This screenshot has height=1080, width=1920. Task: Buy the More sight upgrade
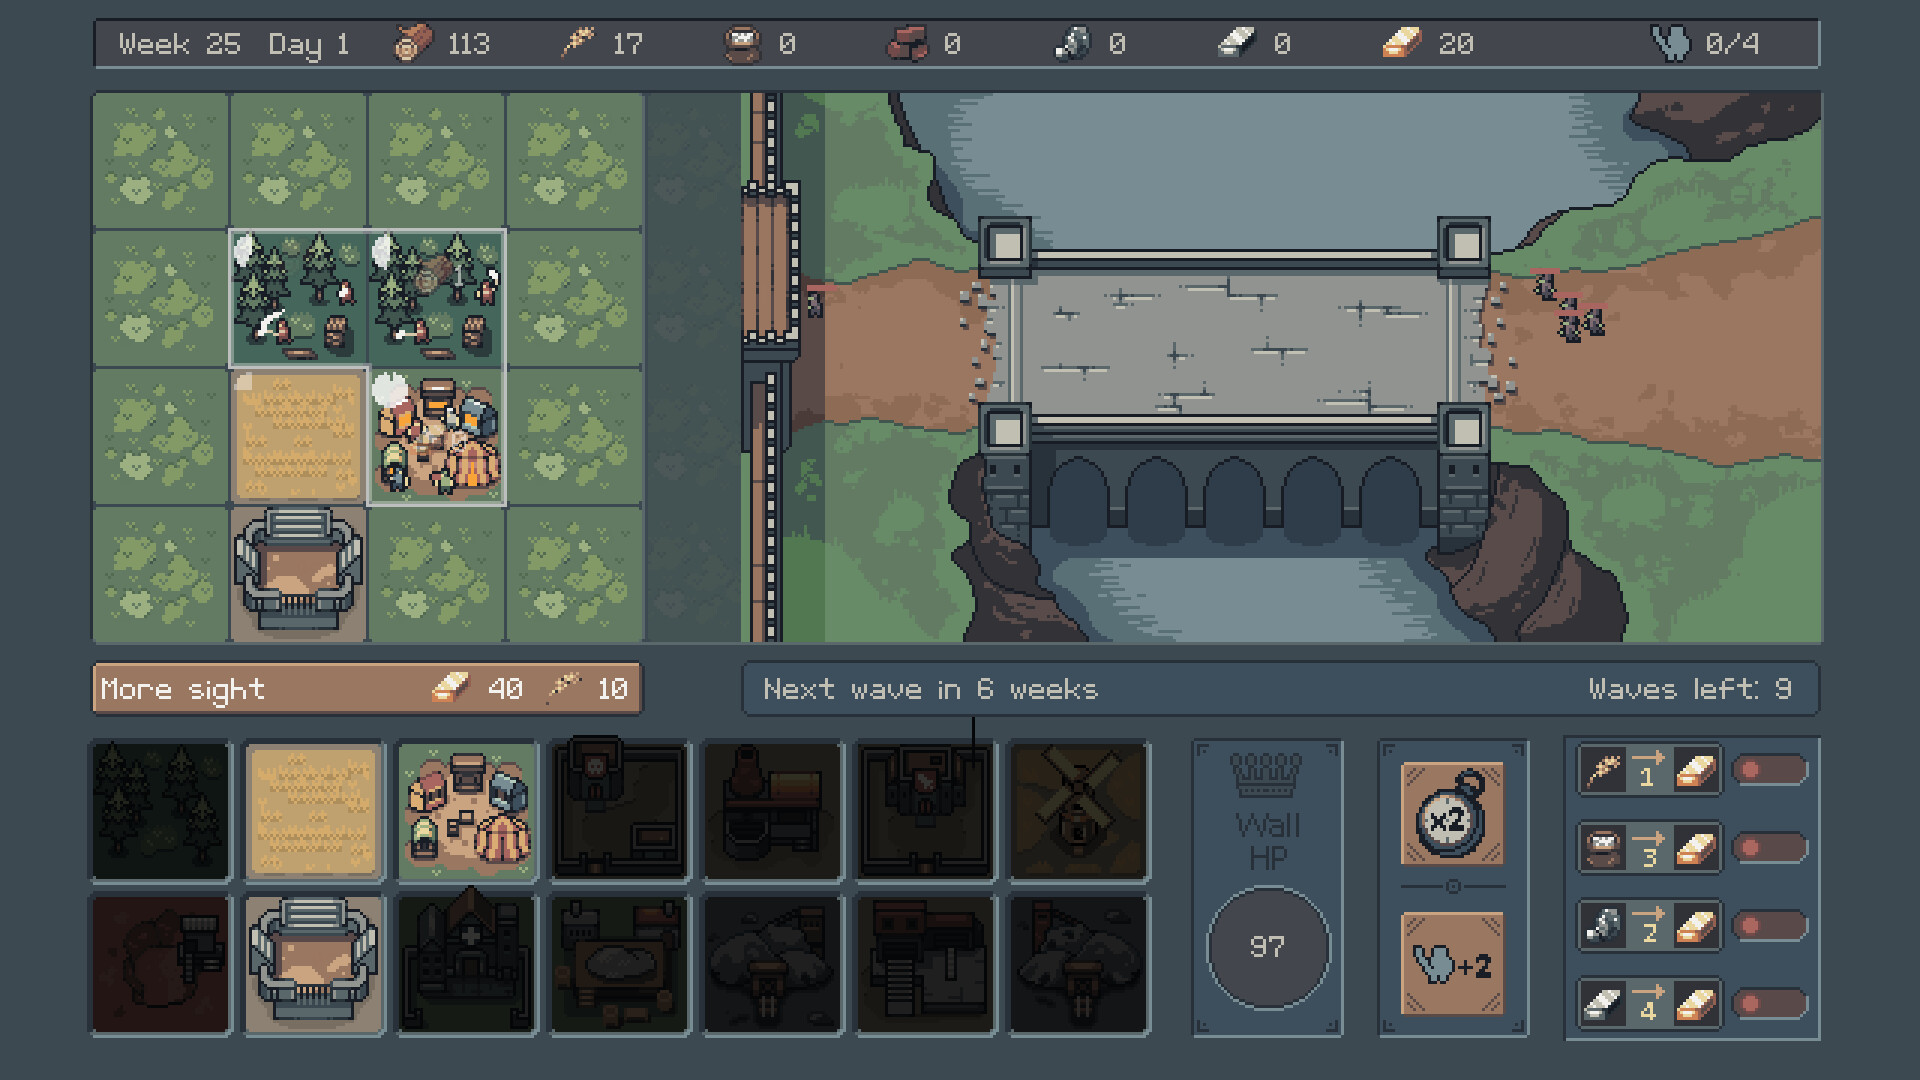(367, 689)
